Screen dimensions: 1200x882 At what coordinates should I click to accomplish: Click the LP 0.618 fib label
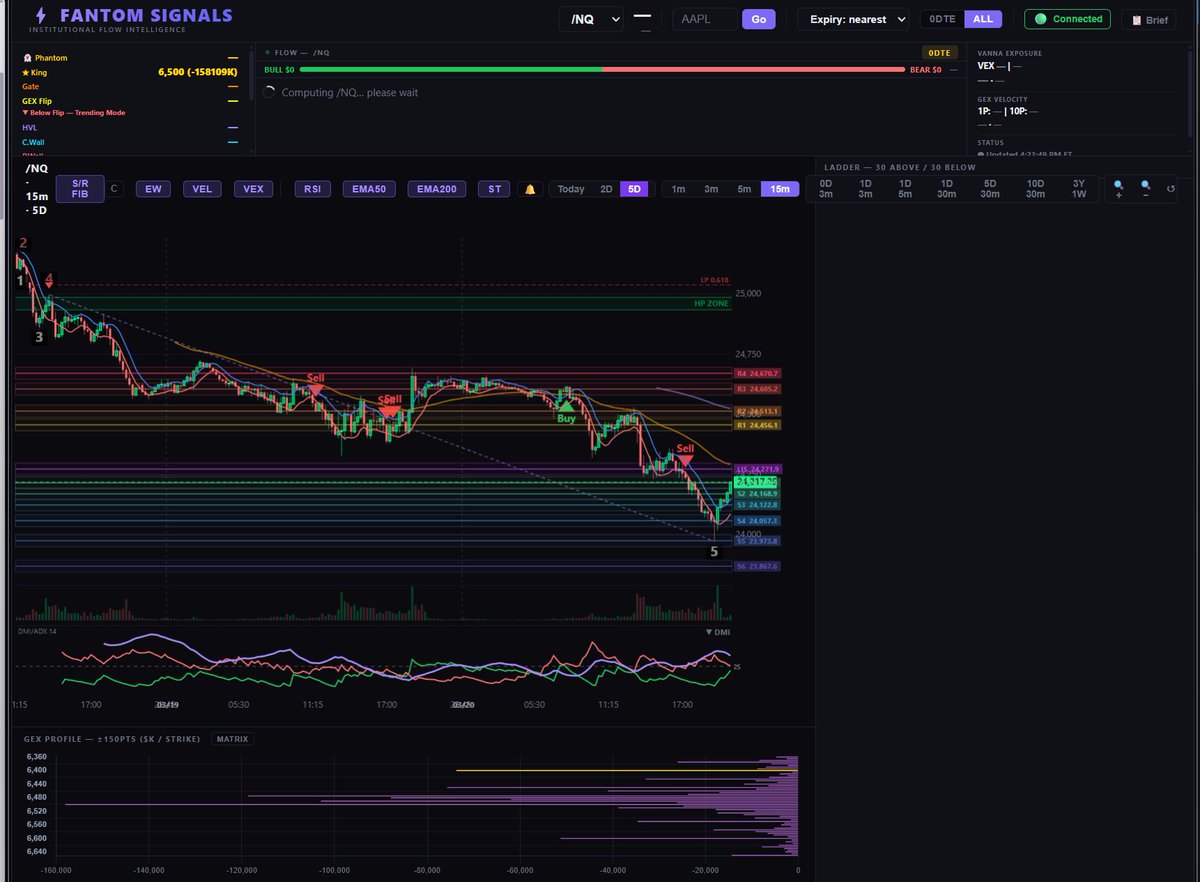click(715, 281)
